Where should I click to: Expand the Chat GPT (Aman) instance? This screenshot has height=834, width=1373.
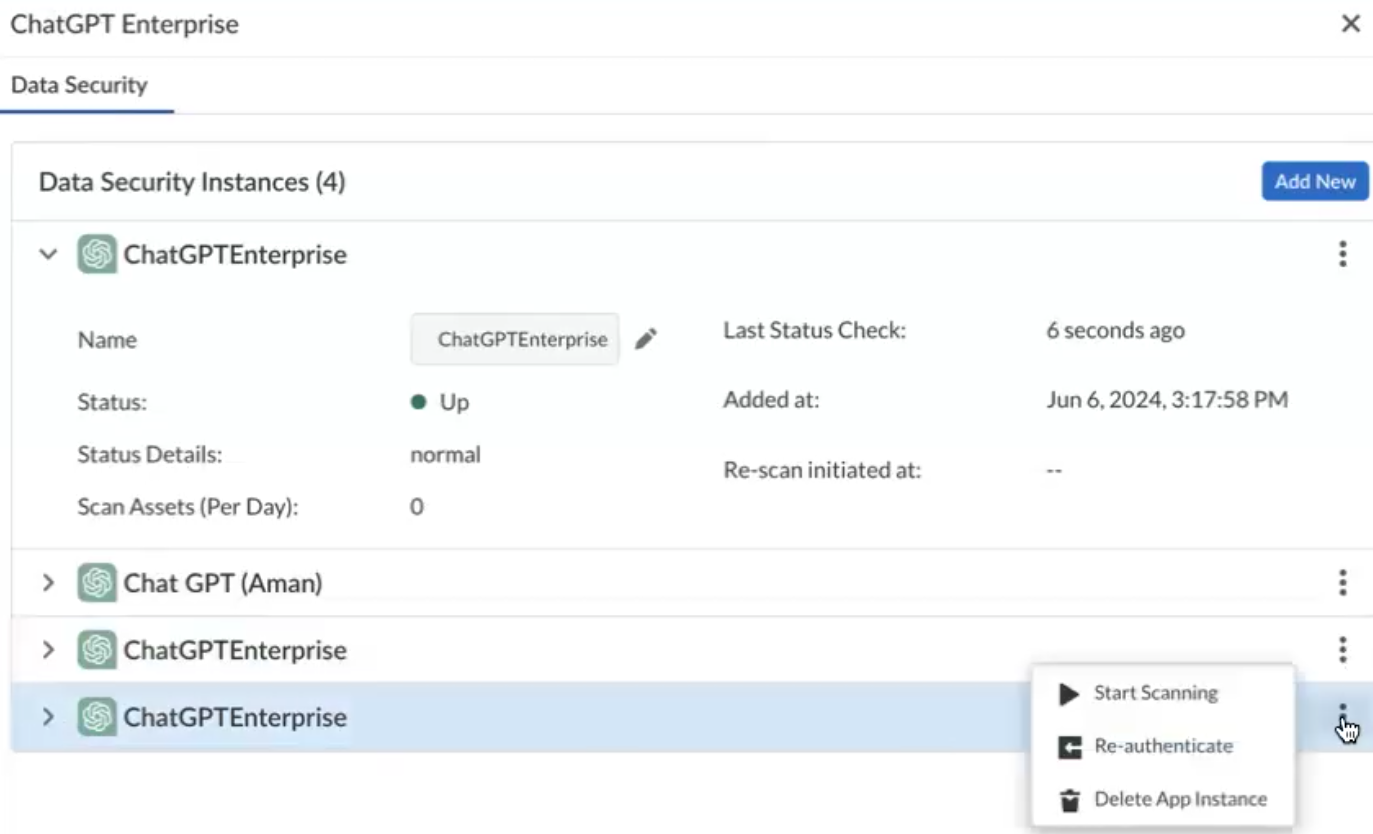47,582
